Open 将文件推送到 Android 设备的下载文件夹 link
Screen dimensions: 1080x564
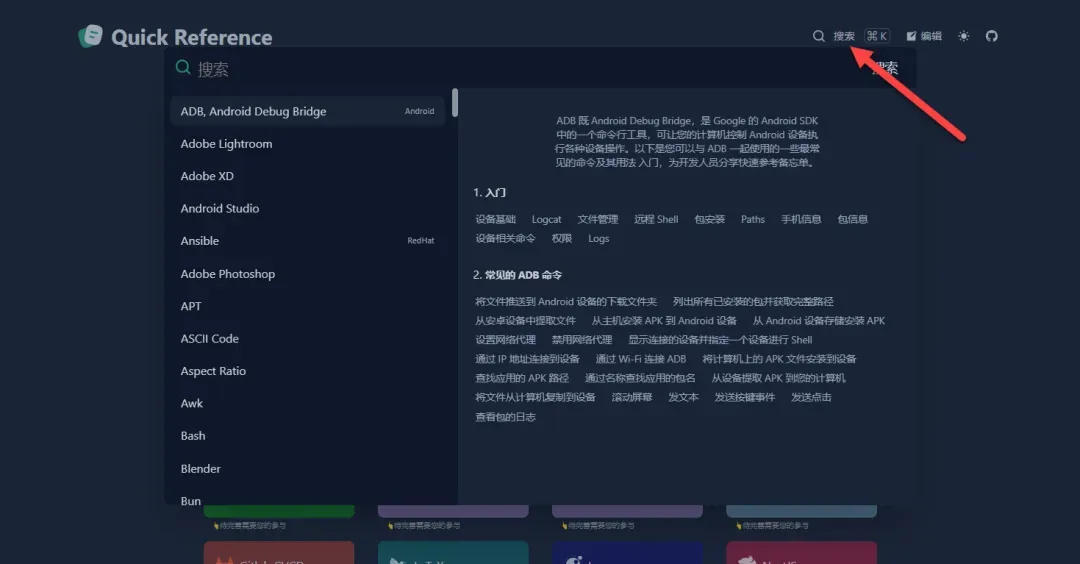click(565, 302)
